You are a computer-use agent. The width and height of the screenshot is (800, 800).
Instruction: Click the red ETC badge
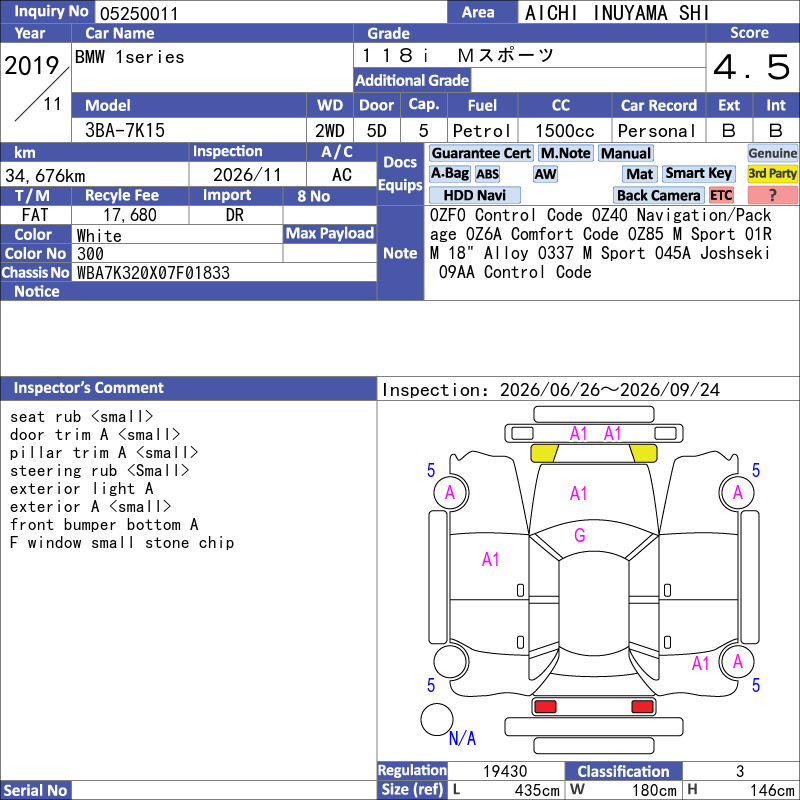tap(721, 195)
